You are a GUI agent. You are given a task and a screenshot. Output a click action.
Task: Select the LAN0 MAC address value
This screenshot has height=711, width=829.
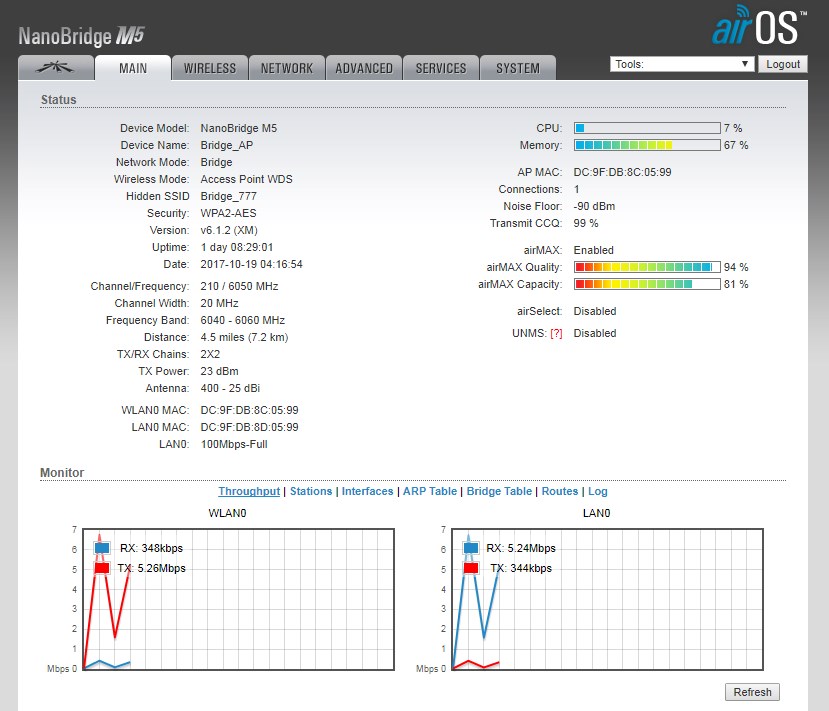[250, 427]
